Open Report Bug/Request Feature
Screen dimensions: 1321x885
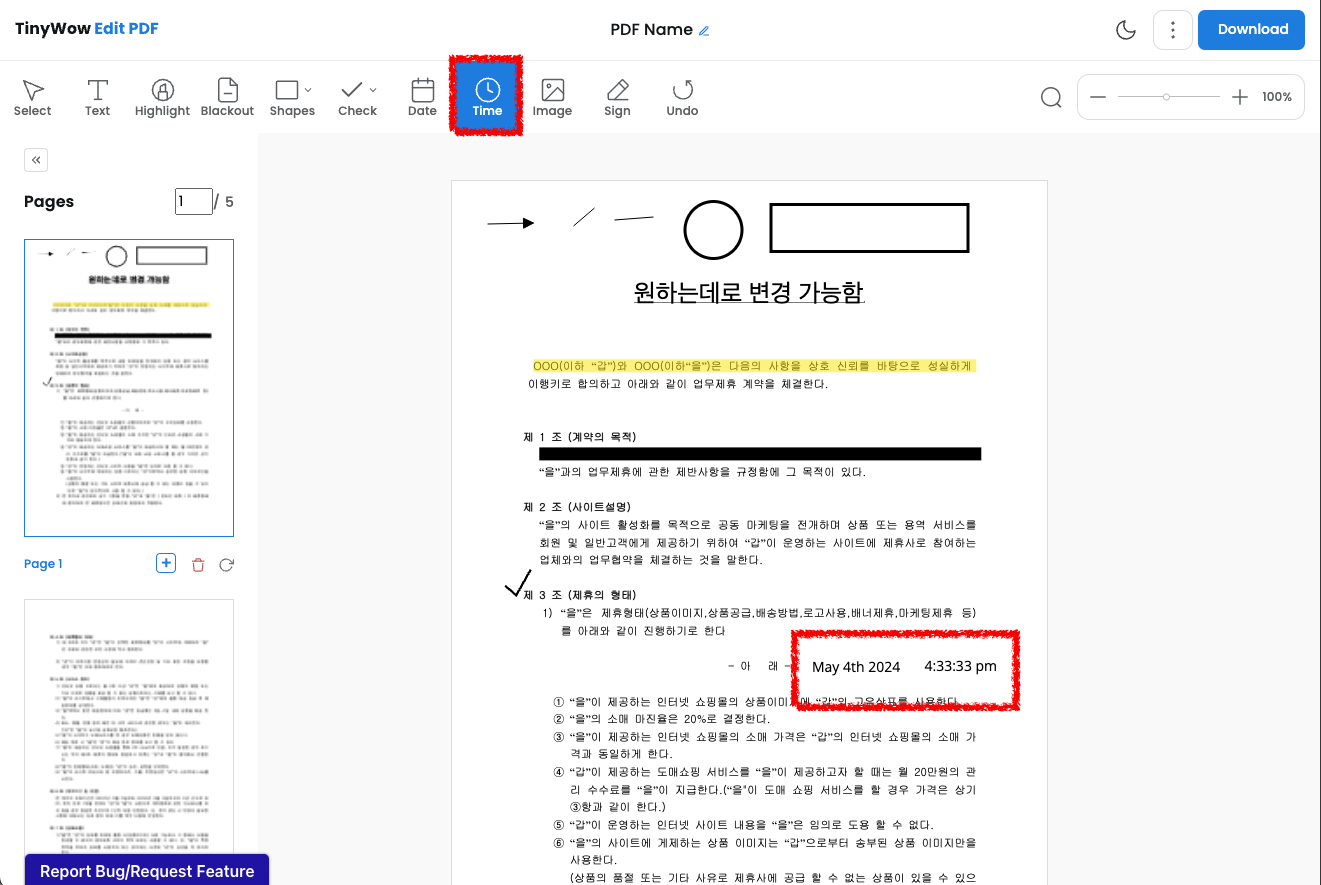pyautogui.click(x=146, y=871)
